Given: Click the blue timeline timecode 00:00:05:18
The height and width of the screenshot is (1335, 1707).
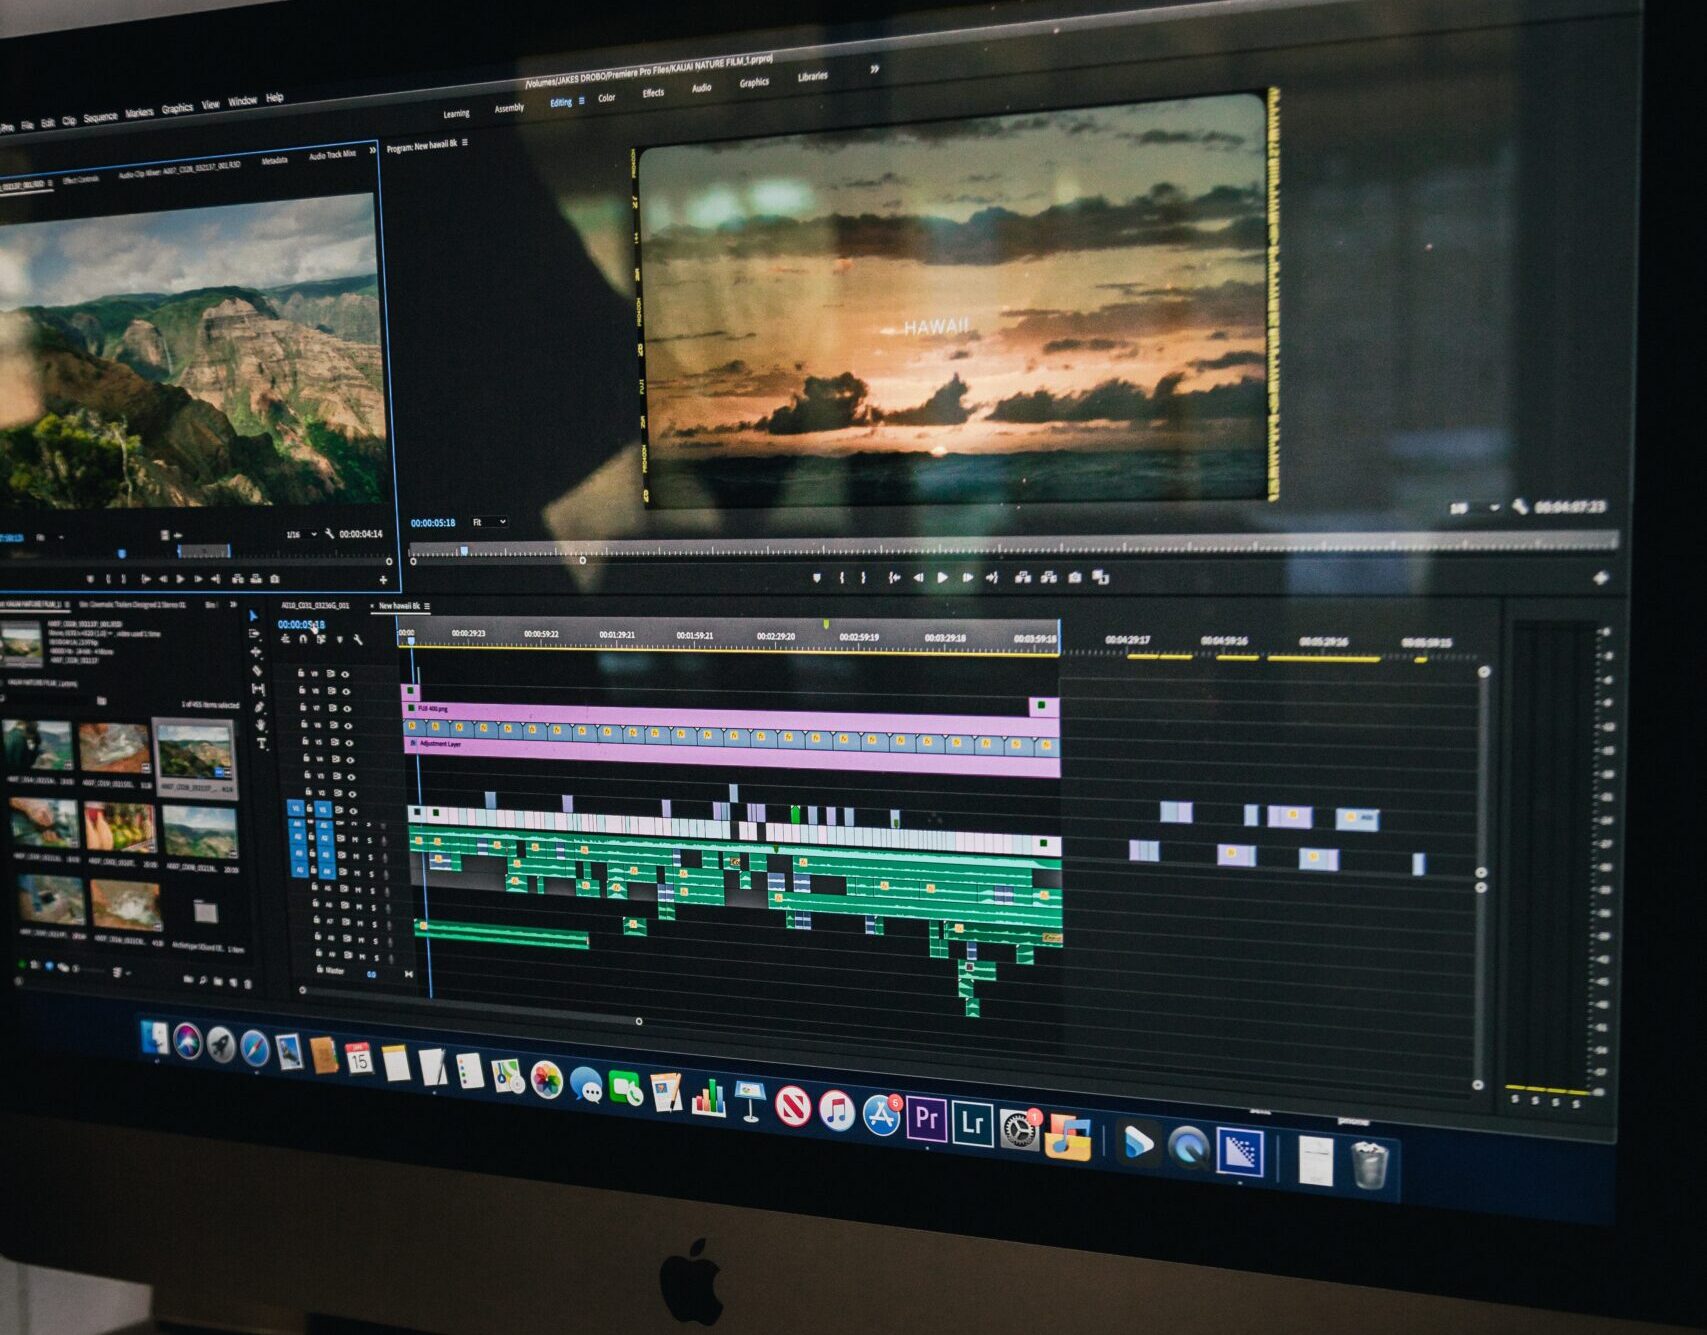Looking at the screenshot, I should 301,624.
